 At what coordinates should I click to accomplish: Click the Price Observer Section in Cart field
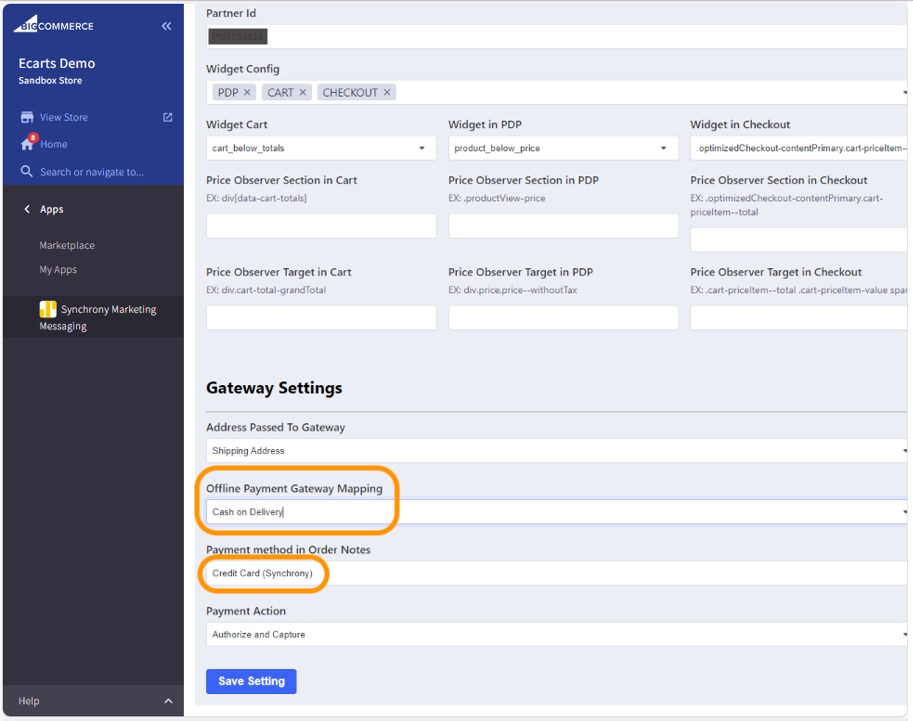click(x=320, y=226)
